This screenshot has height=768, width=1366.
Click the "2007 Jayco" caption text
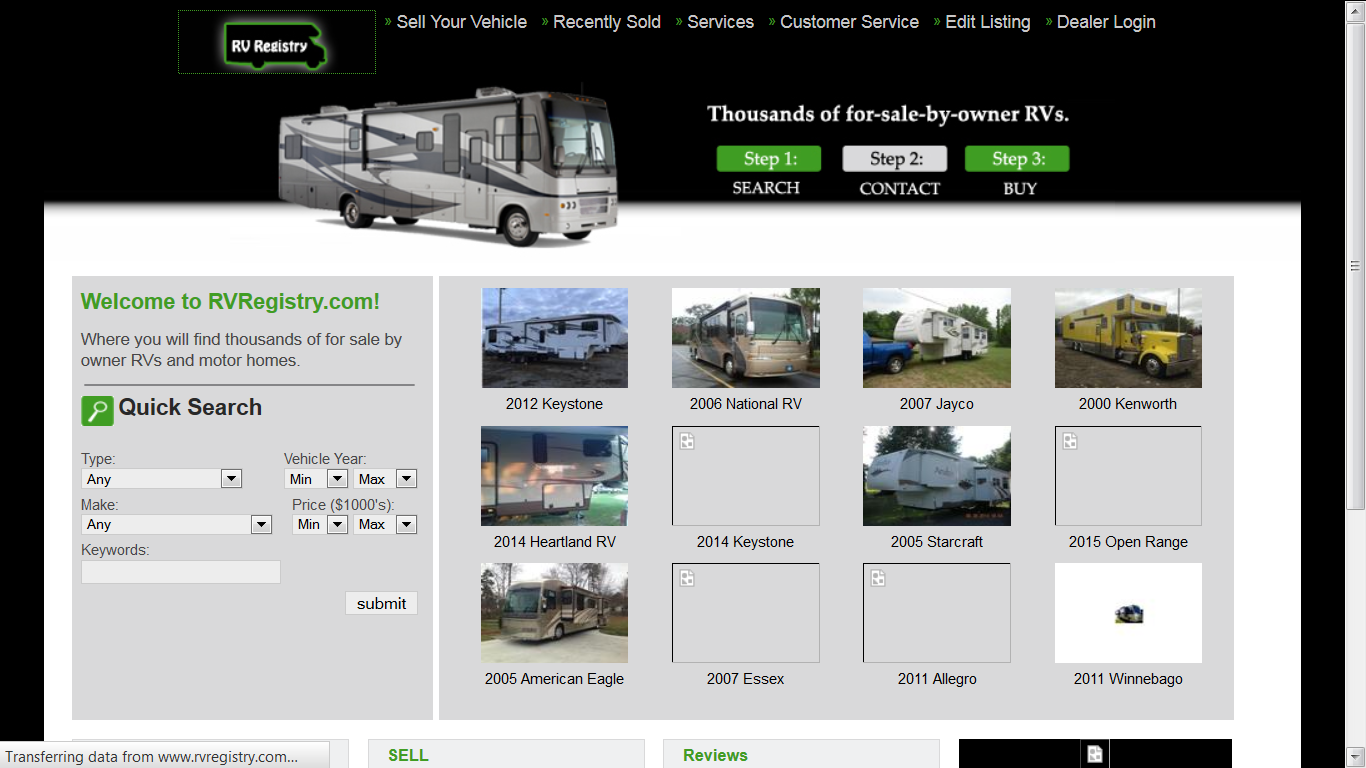tap(937, 404)
